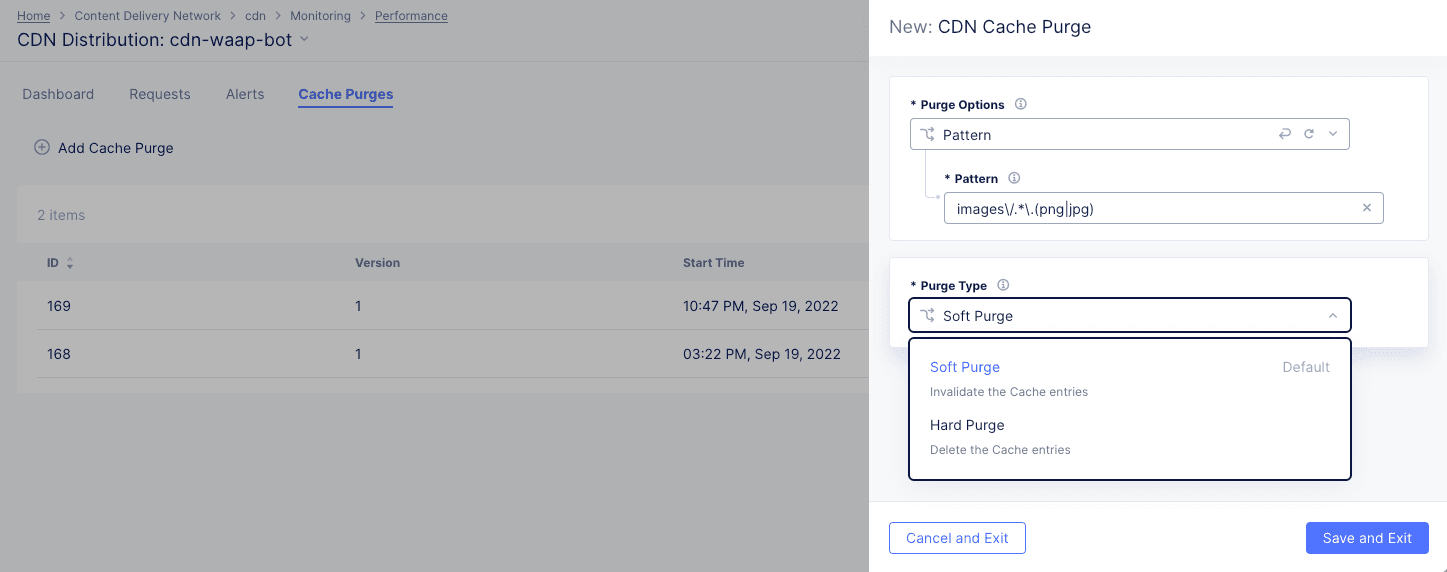1447x572 pixels.
Task: Click the Save and Exit button
Action: [x=1367, y=538]
